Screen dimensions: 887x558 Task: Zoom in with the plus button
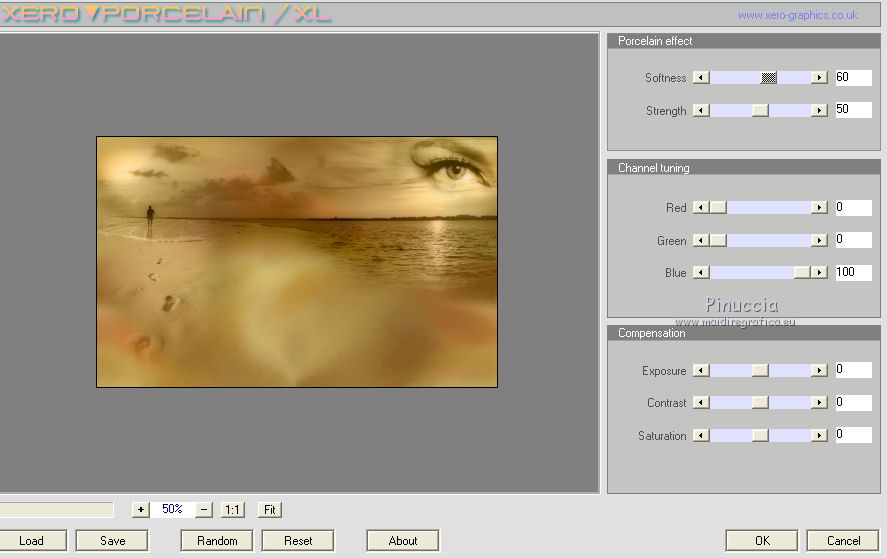140,509
